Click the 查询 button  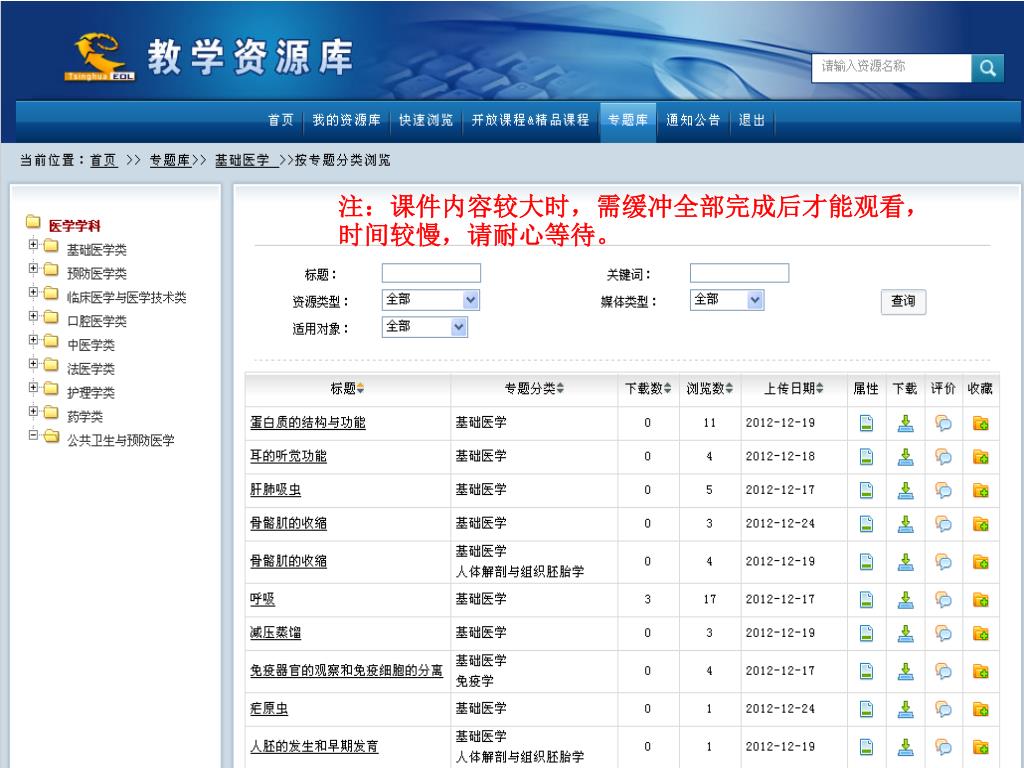click(x=902, y=302)
